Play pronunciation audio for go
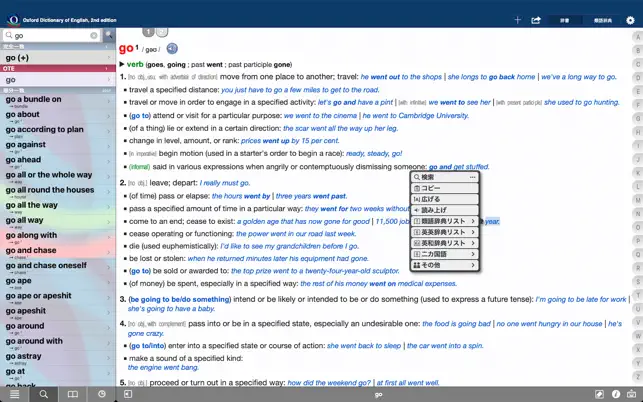 (172, 49)
